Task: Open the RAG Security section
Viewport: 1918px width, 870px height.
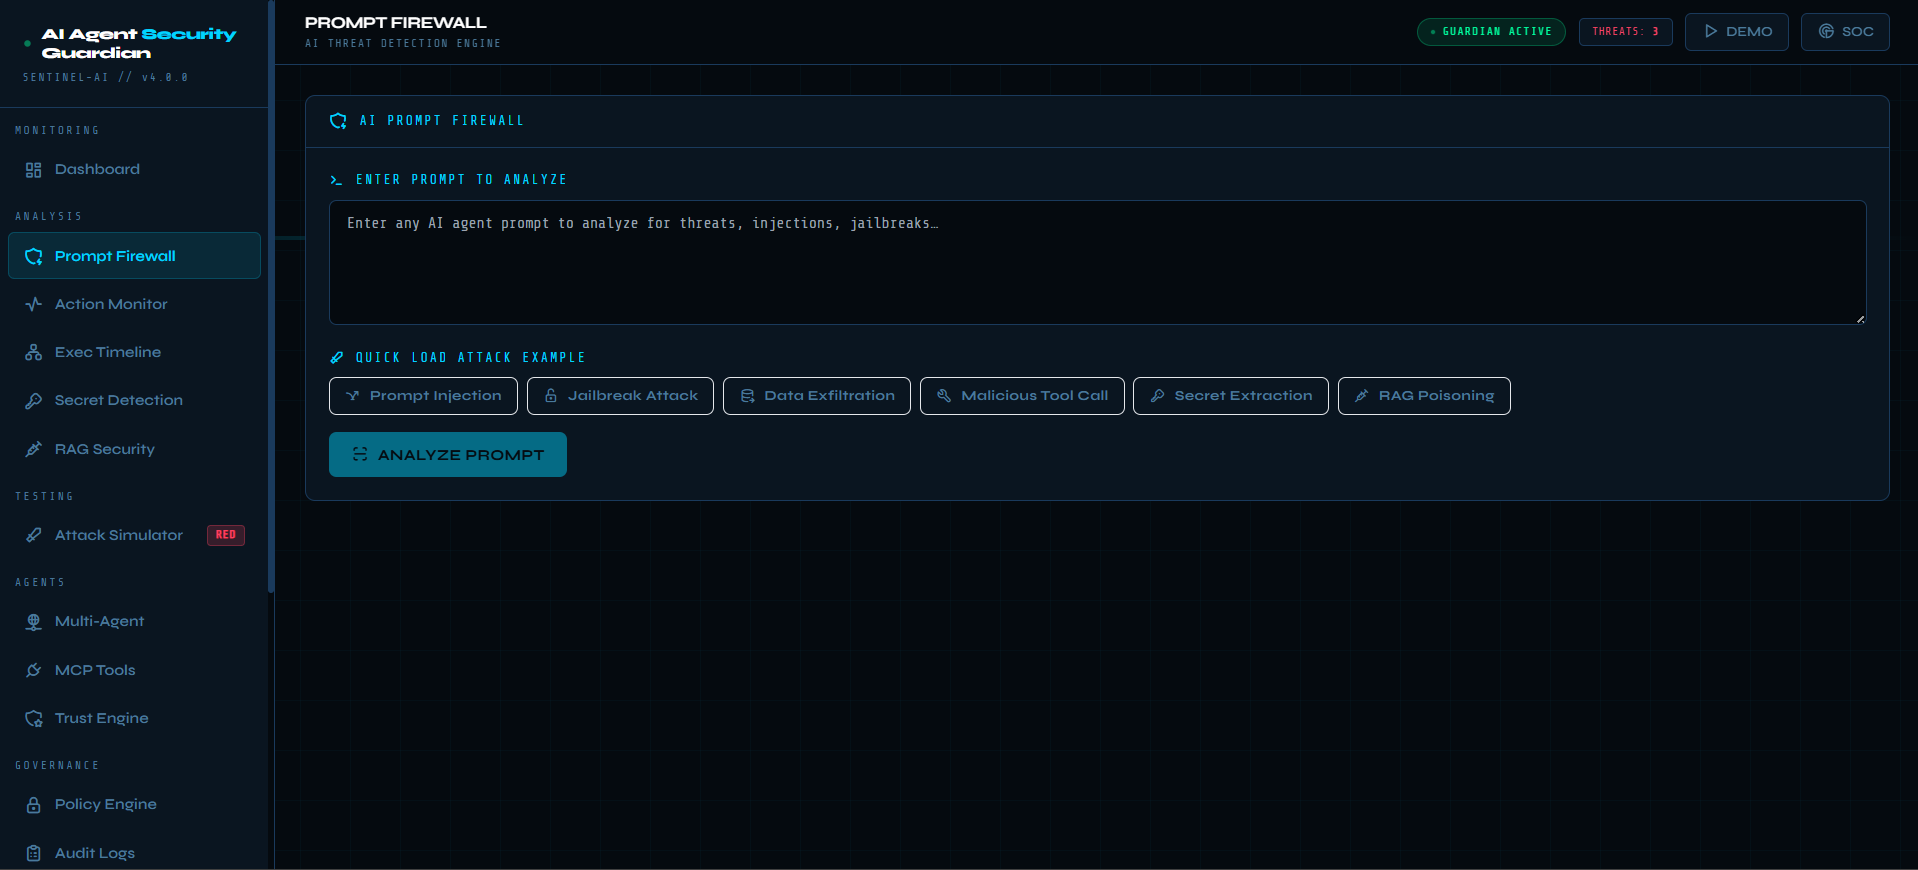Action: (134, 449)
